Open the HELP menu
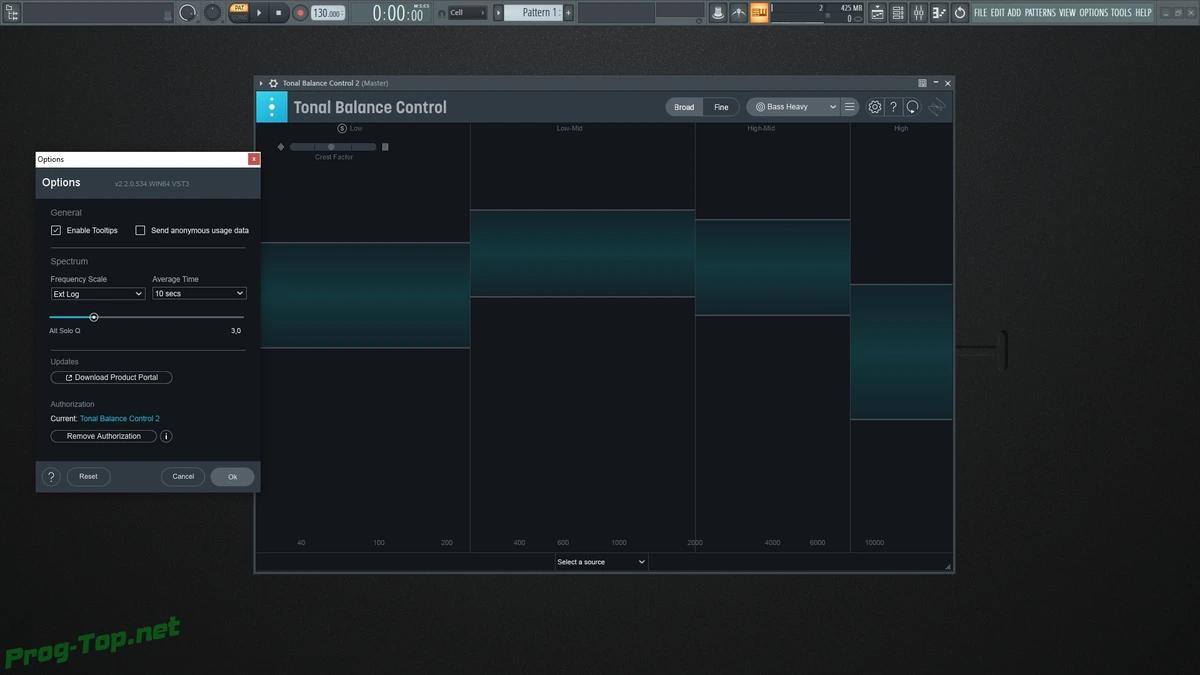The height and width of the screenshot is (675, 1200). pos(1143,13)
